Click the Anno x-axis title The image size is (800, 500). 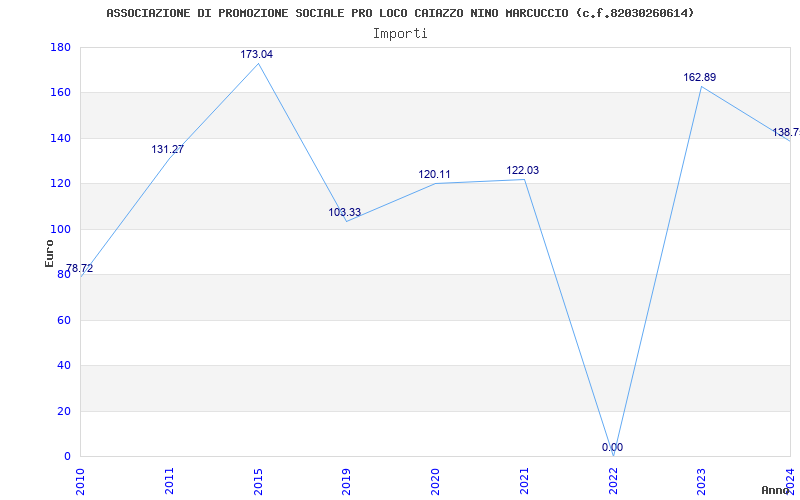click(775, 490)
